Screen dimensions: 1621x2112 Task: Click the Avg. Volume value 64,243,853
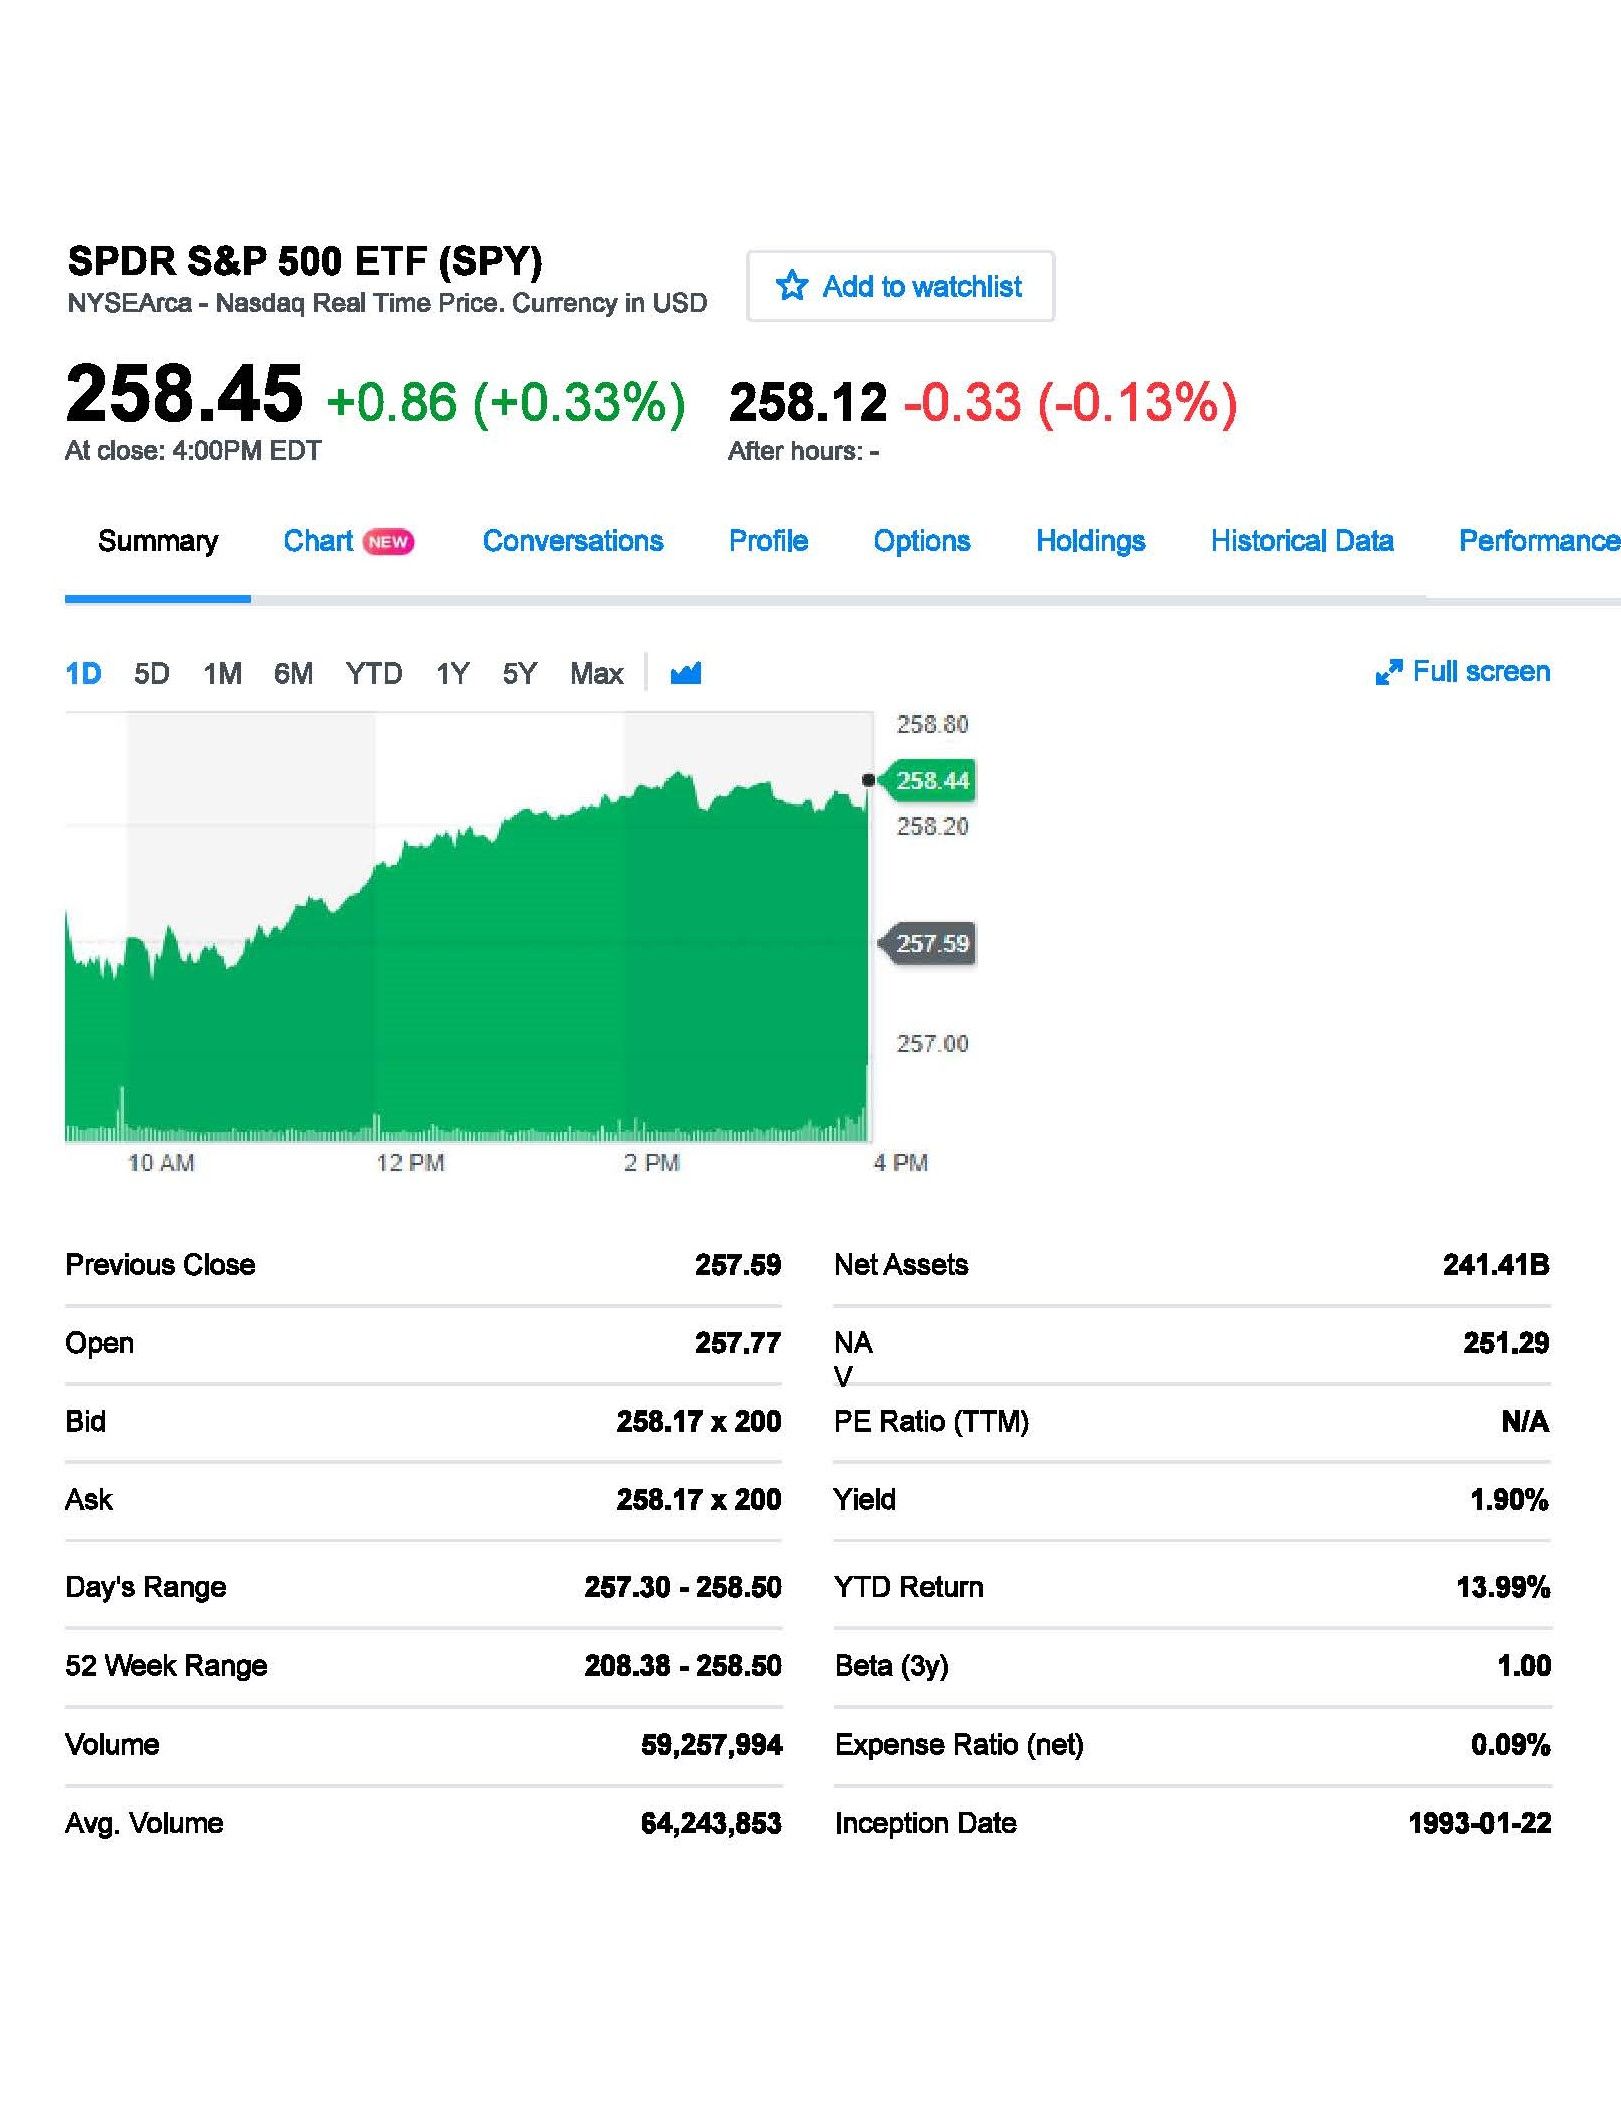(x=711, y=1823)
